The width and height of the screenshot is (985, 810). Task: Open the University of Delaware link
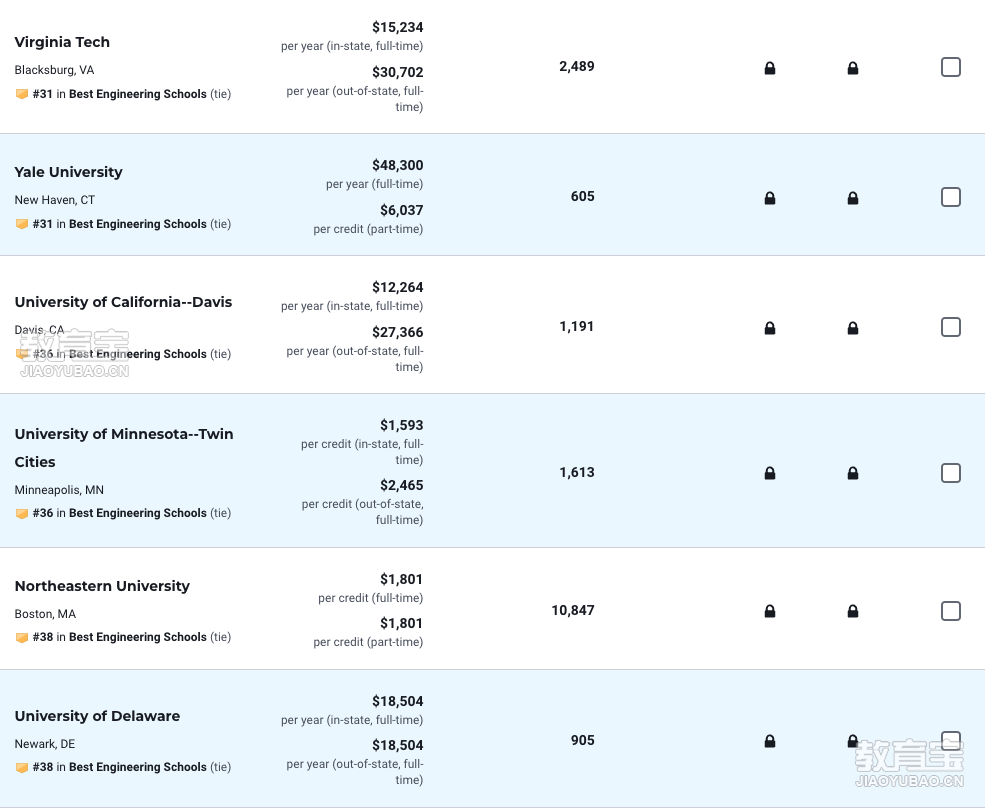click(97, 716)
